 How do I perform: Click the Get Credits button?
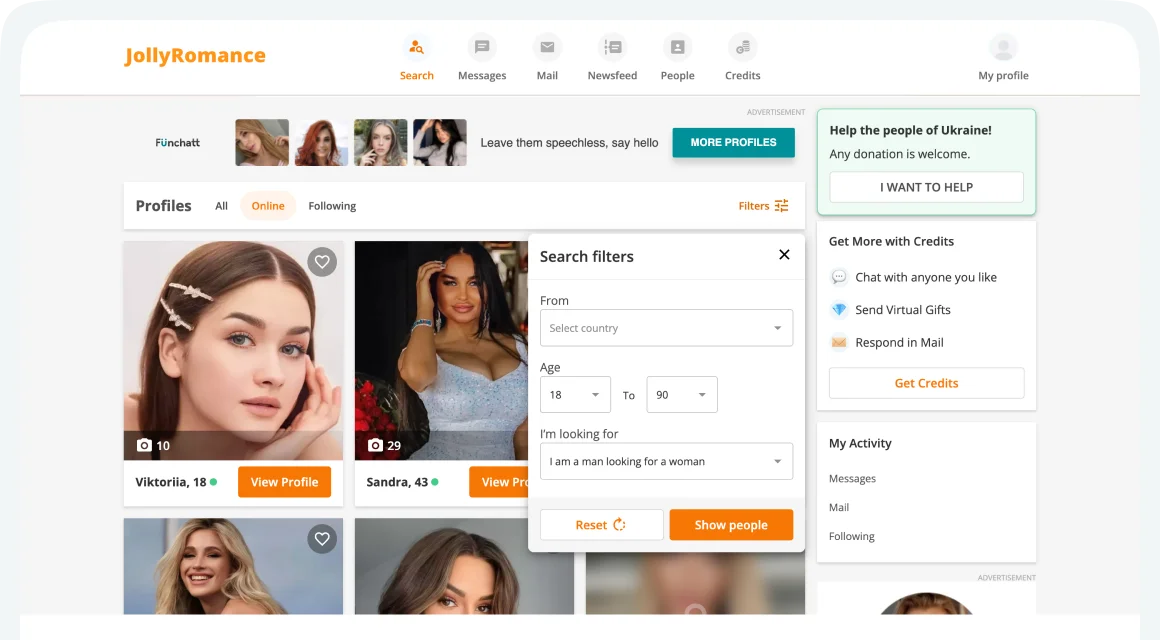click(x=926, y=383)
